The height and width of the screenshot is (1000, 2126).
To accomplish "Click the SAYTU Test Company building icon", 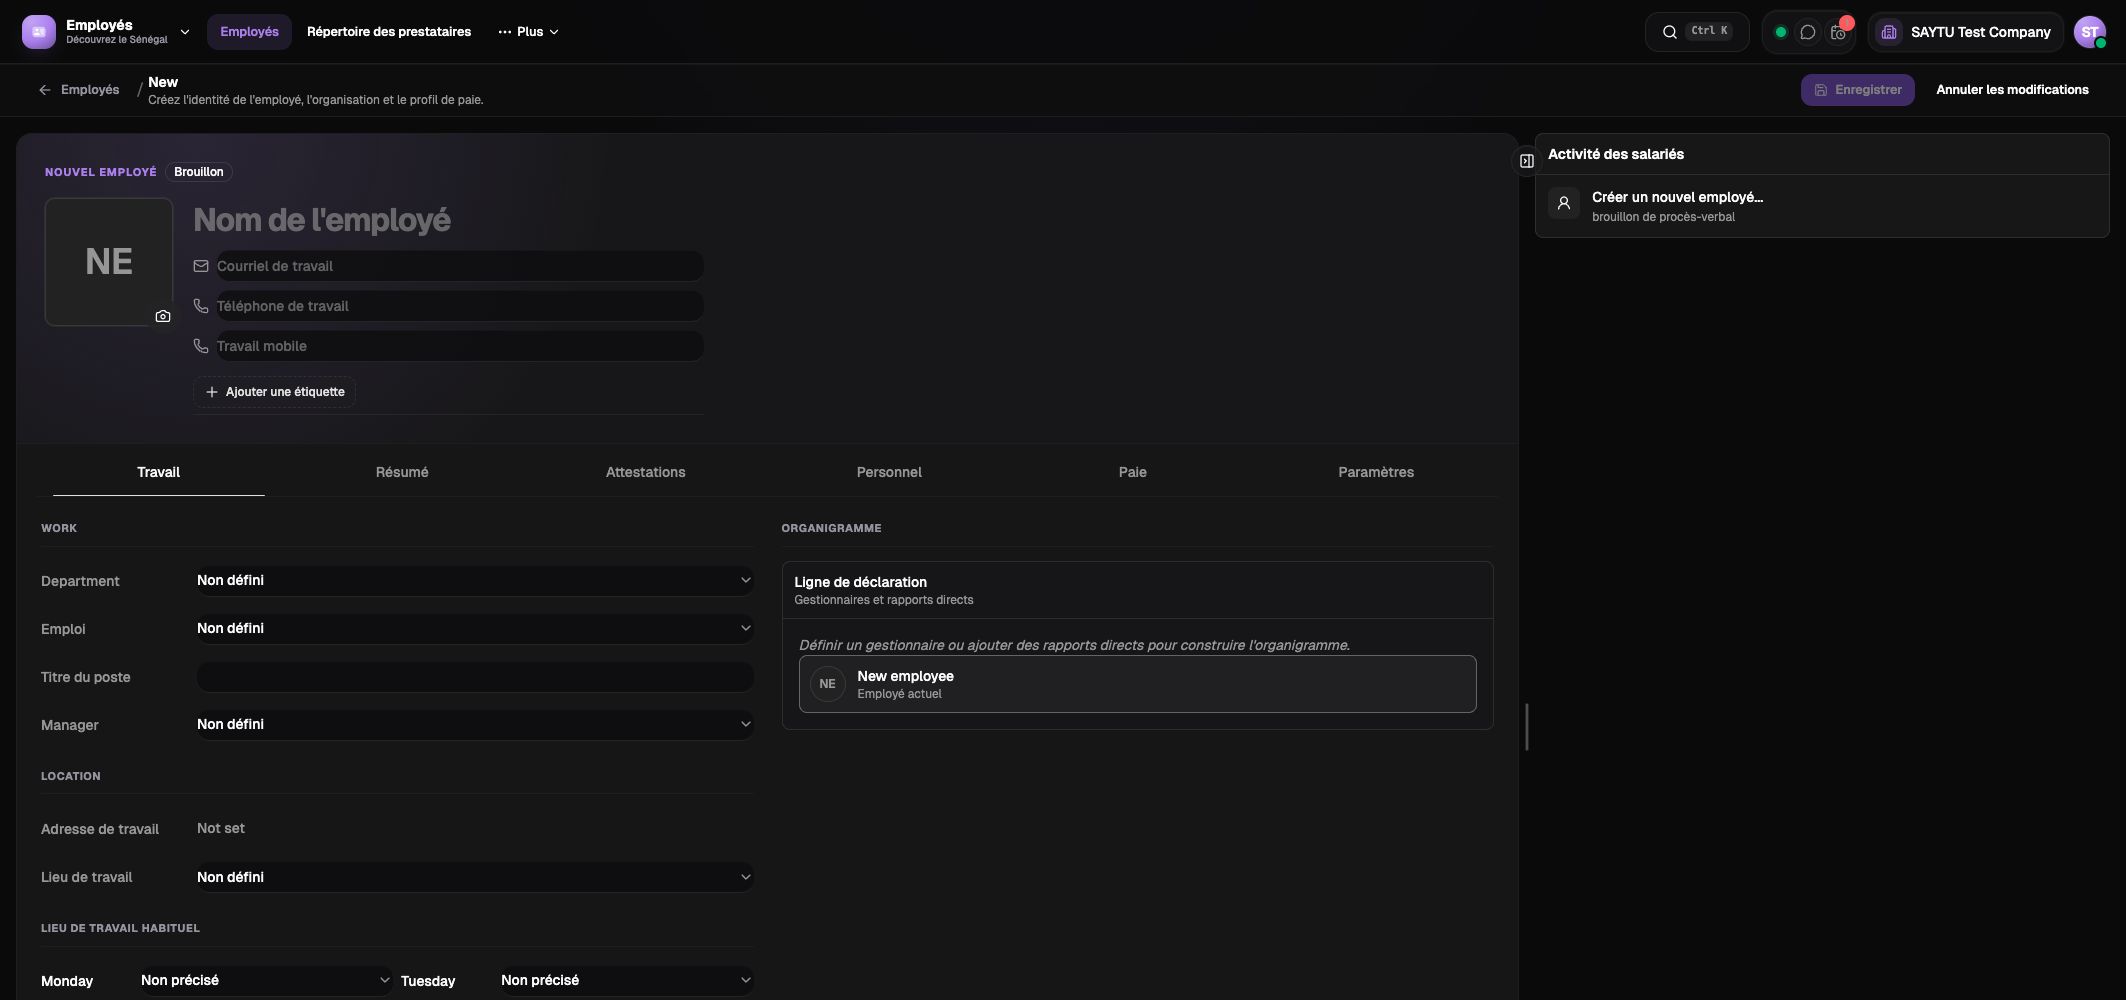I will click(1889, 32).
